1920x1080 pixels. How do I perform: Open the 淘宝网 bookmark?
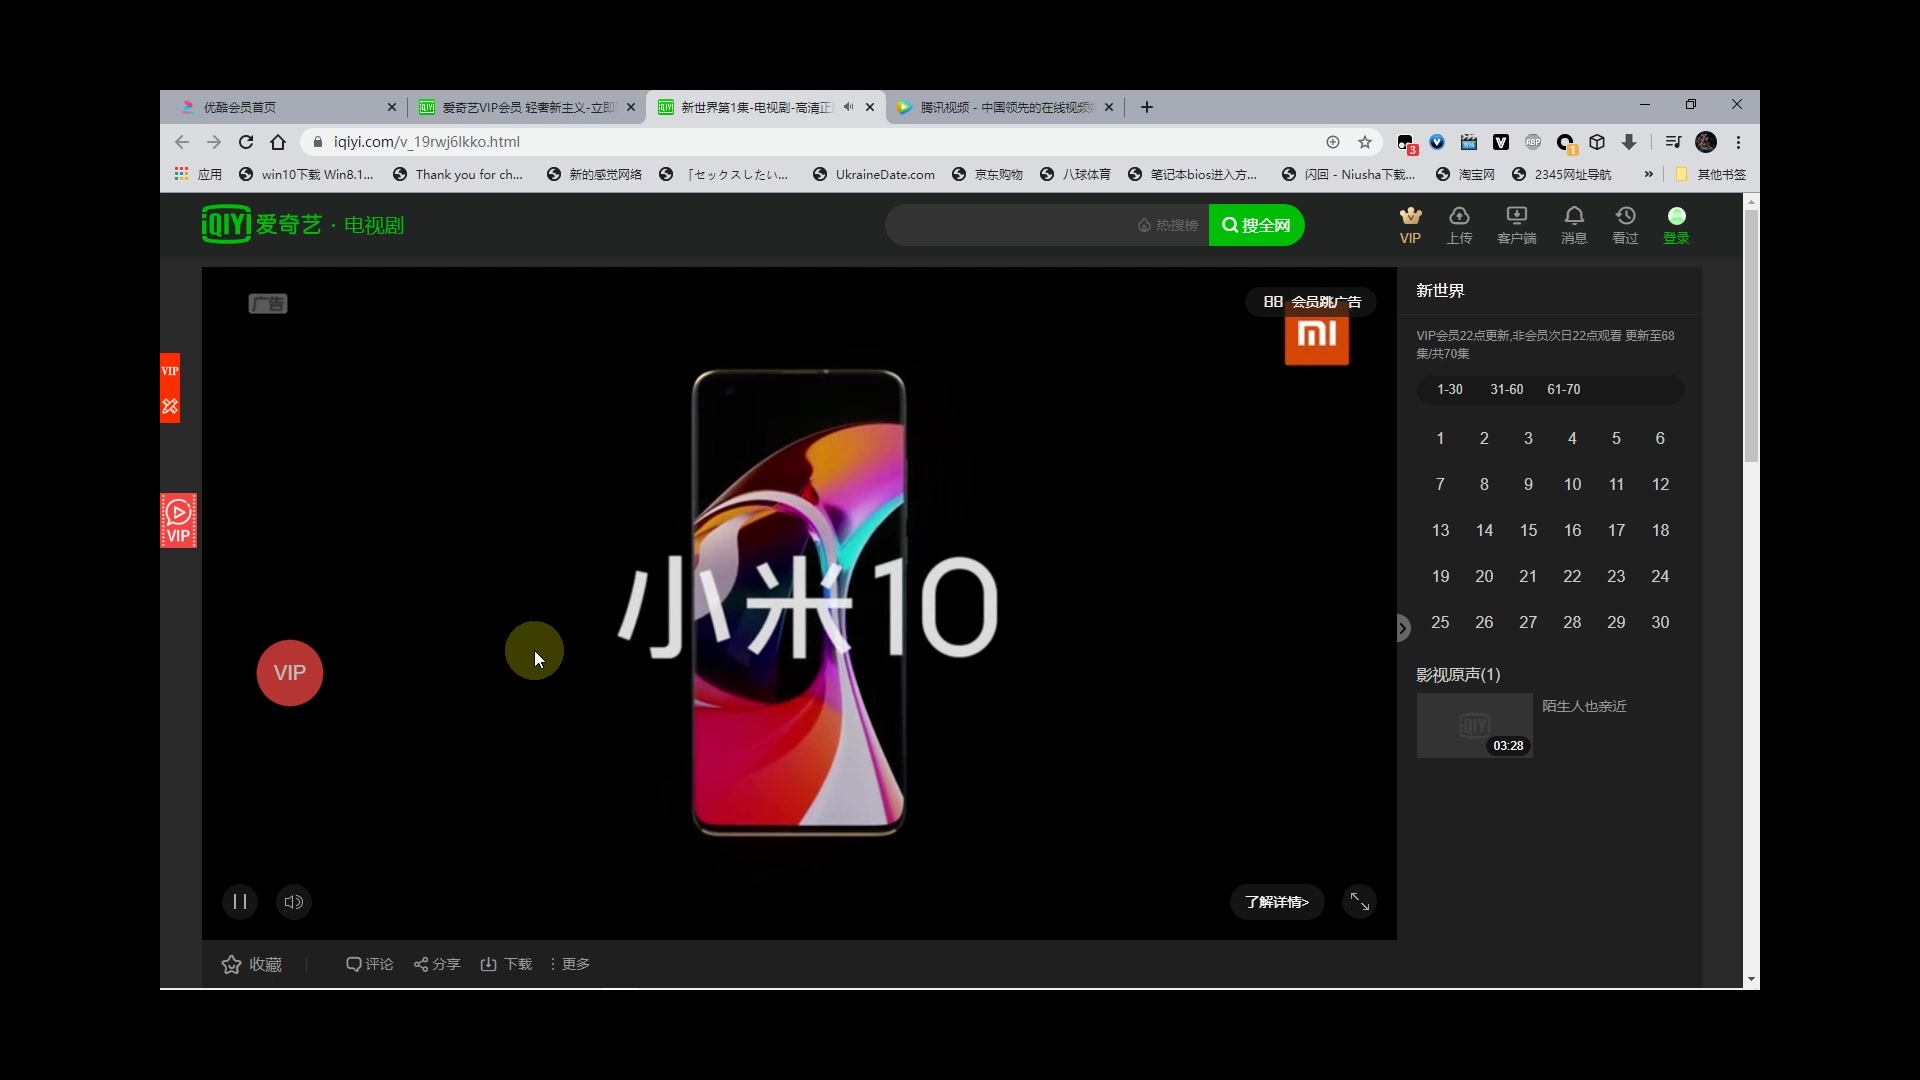1465,174
